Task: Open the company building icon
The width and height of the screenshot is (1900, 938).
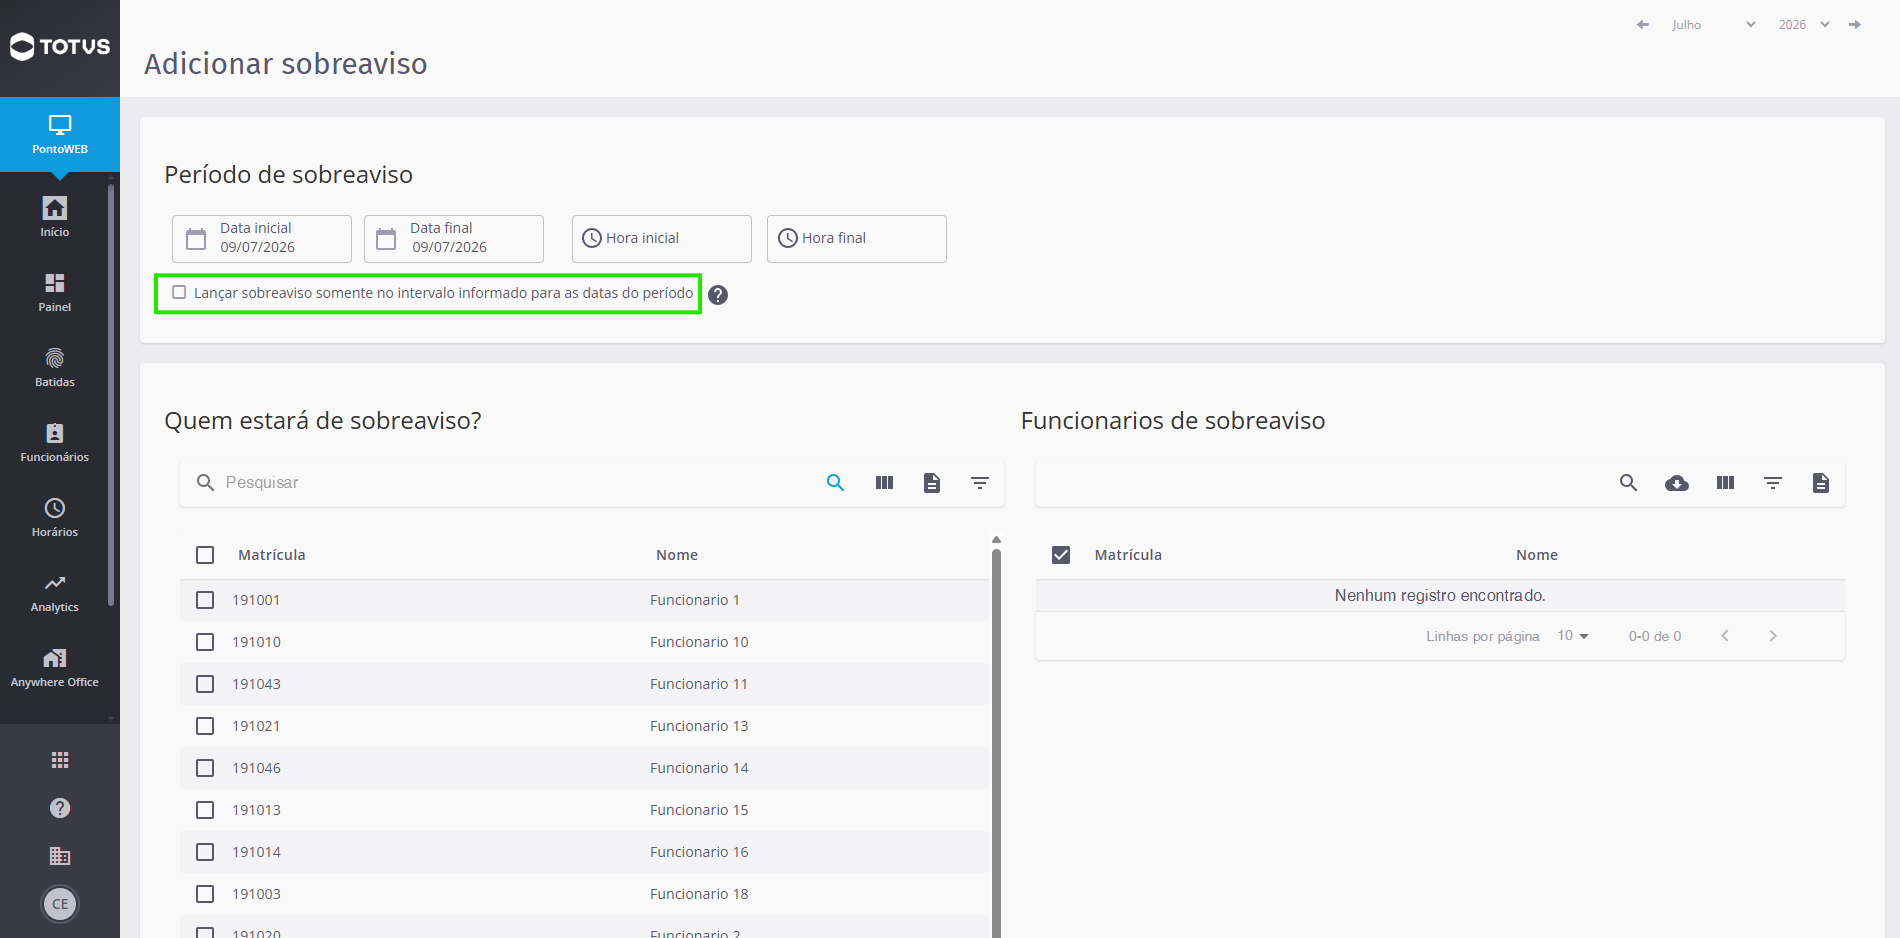Action: (60, 856)
